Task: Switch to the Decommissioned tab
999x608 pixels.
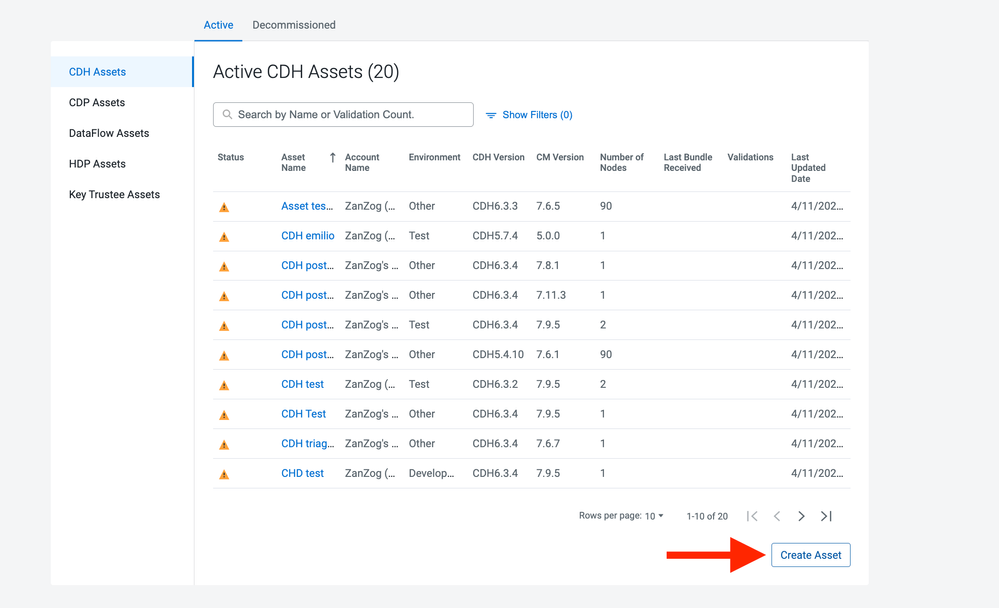Action: (x=294, y=25)
